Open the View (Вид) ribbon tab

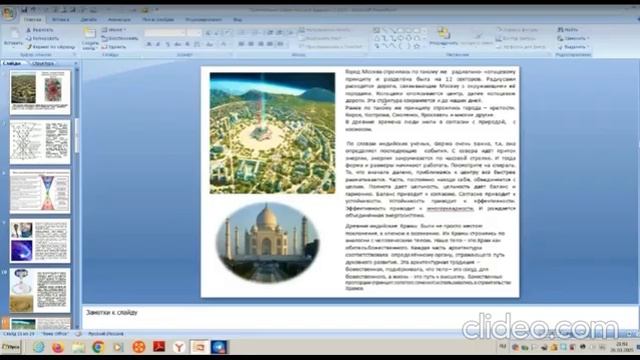tap(238, 20)
